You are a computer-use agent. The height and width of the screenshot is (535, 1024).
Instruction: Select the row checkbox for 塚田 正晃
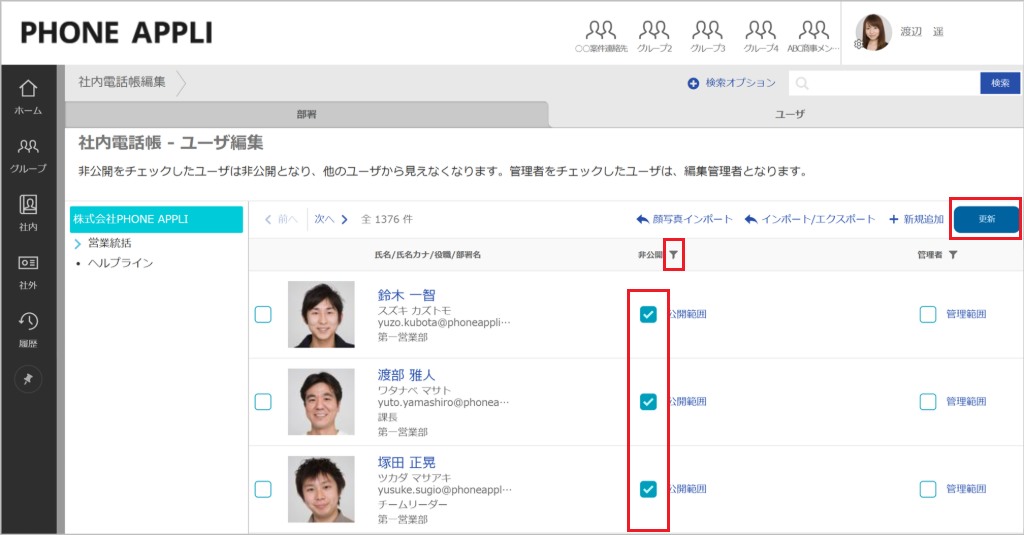coord(263,489)
